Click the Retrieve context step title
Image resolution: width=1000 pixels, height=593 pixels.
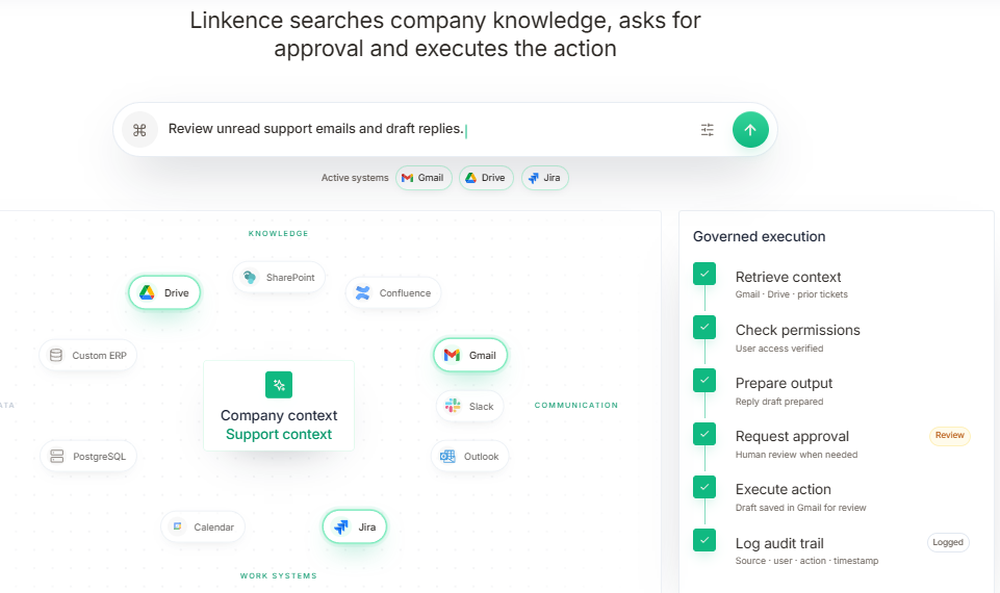[788, 277]
